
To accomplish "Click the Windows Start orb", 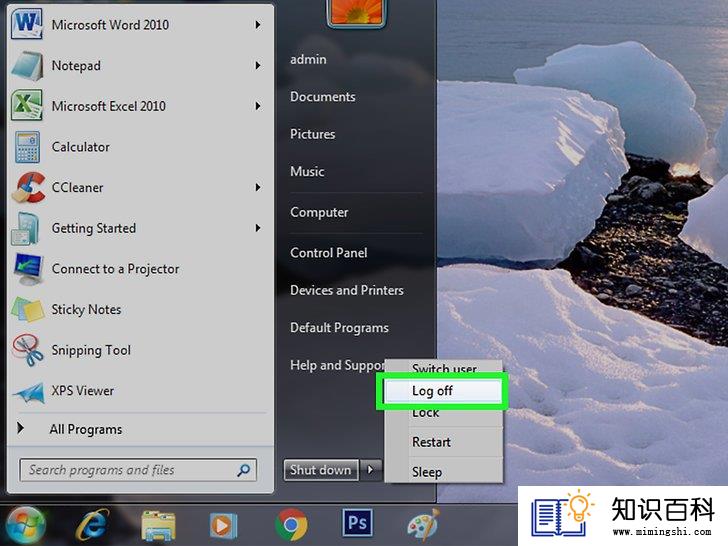I will click(x=26, y=525).
